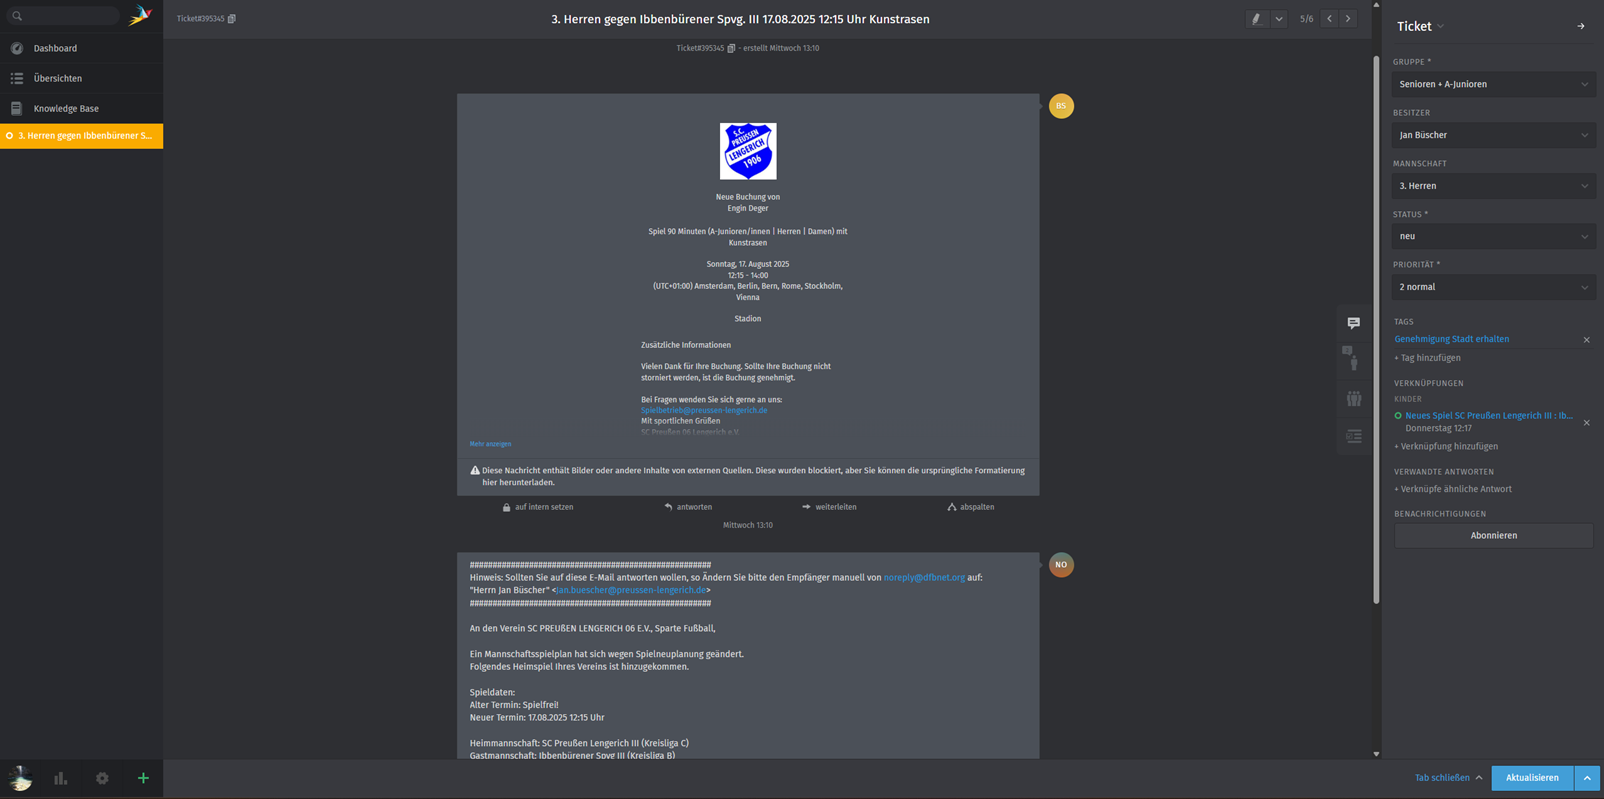Open the Status dropdown showing neu

tap(1493, 237)
